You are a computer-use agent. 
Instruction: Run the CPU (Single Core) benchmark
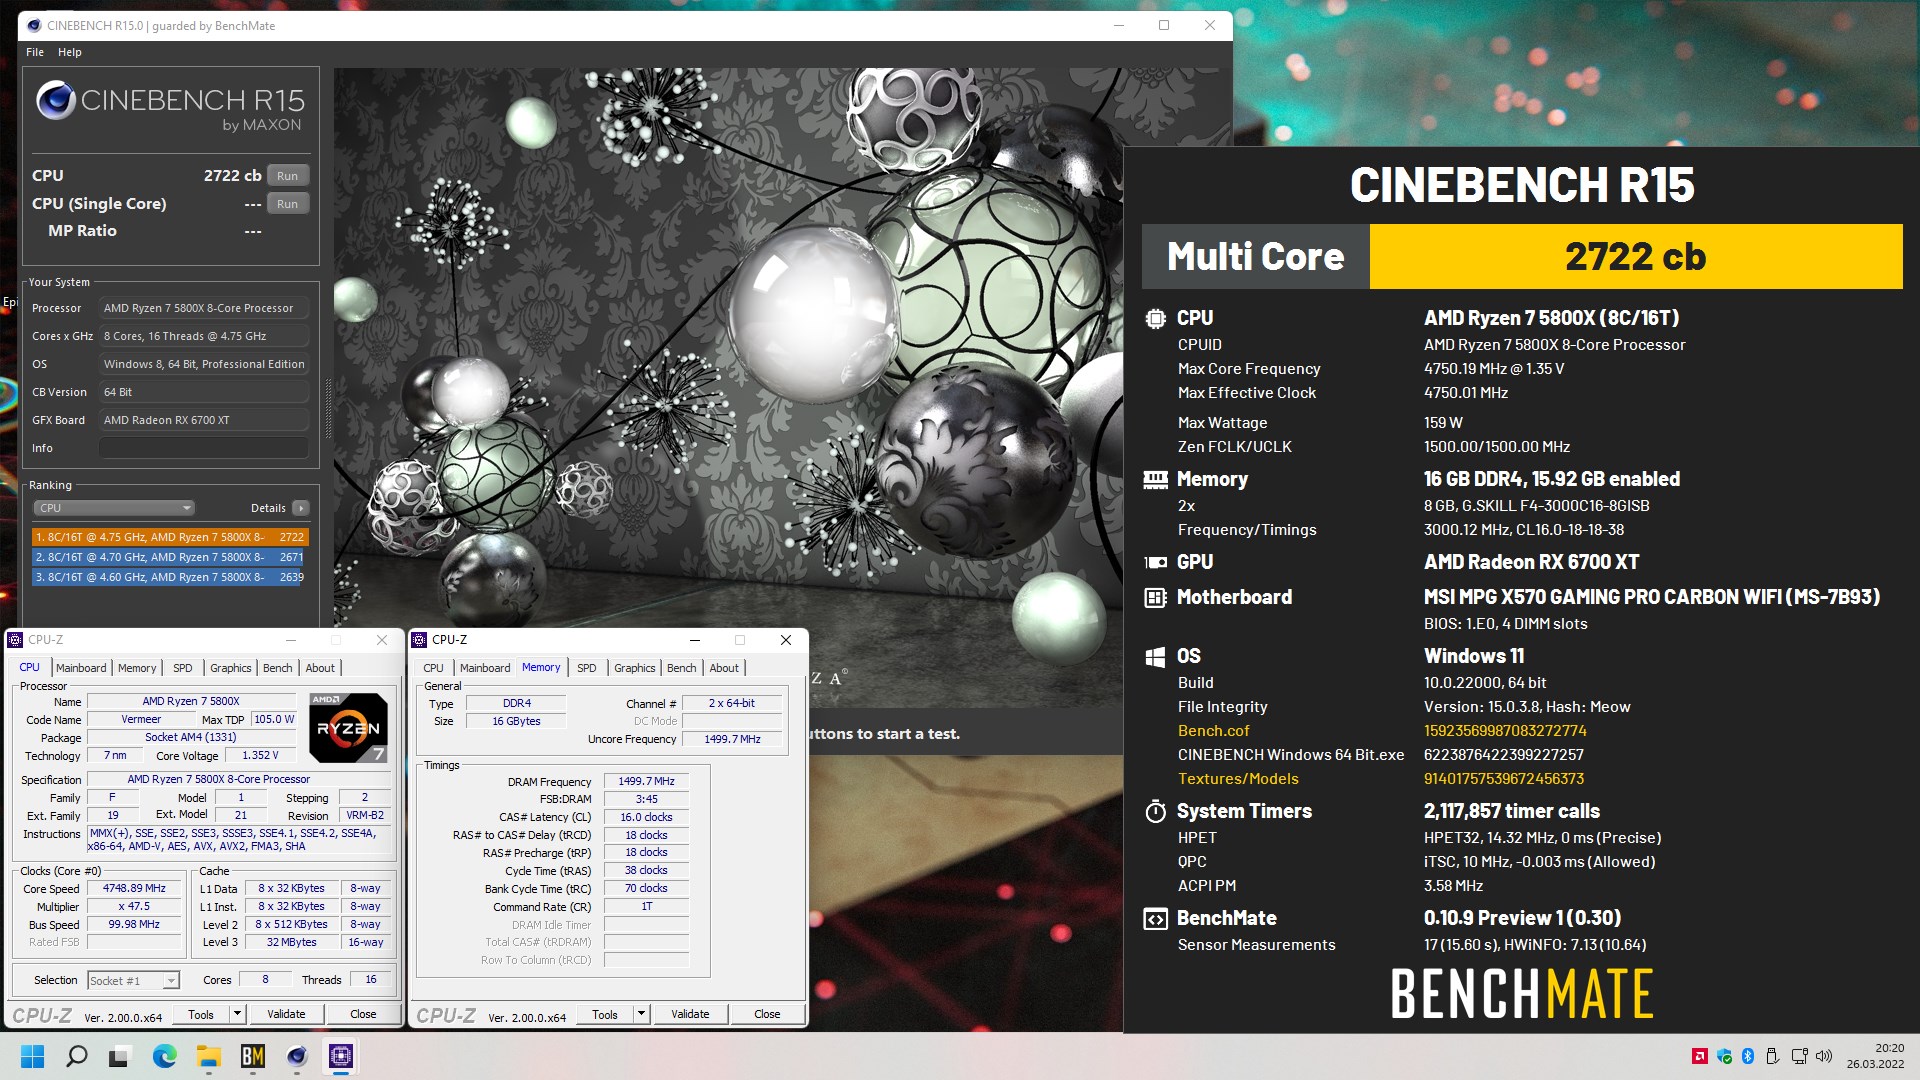tap(287, 204)
